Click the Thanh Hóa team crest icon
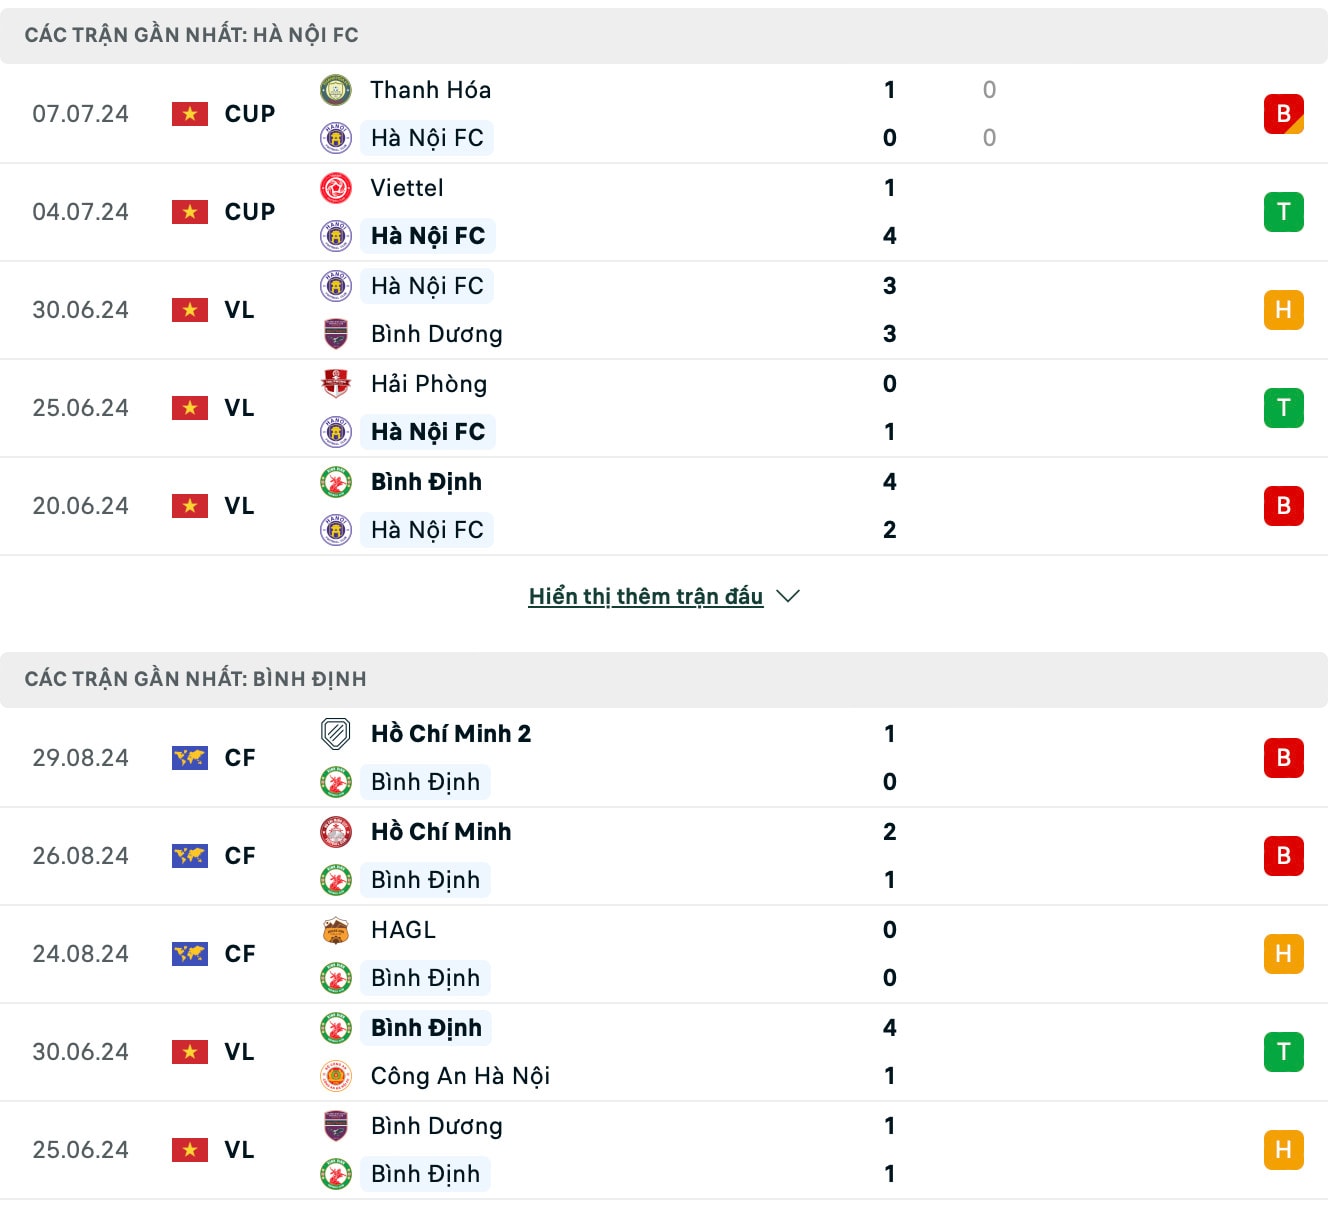 pyautogui.click(x=336, y=90)
